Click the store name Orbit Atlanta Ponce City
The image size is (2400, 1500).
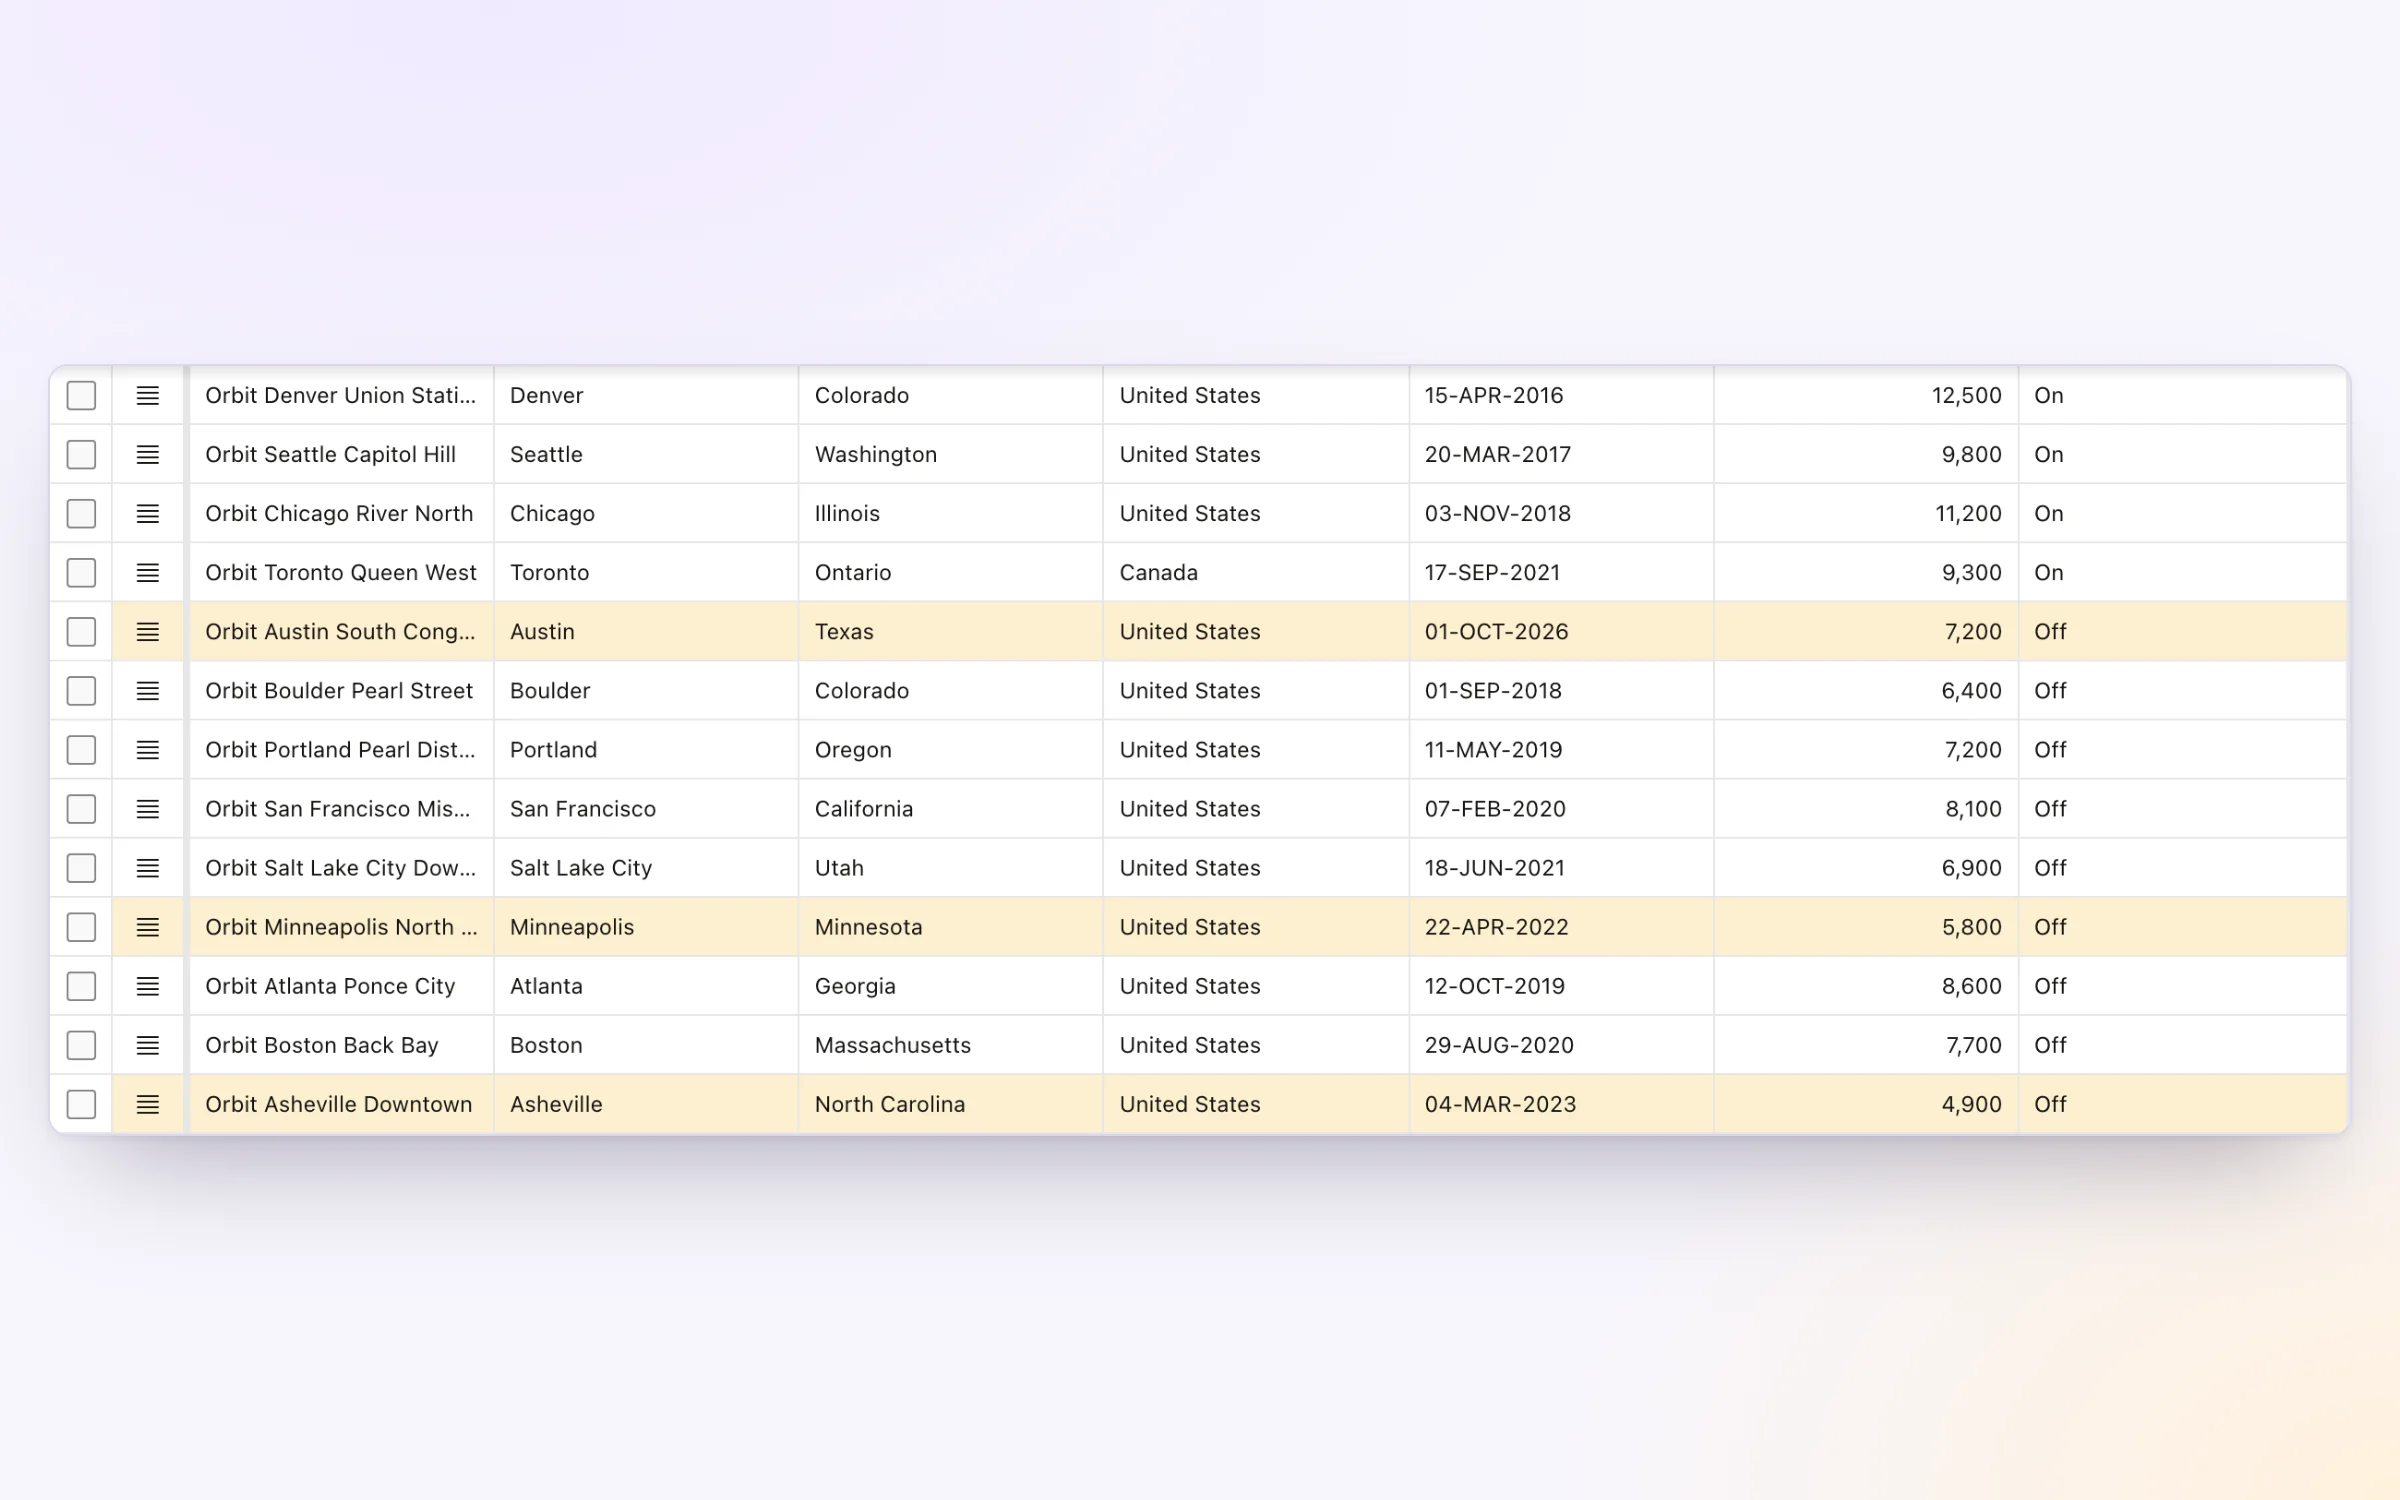point(330,986)
